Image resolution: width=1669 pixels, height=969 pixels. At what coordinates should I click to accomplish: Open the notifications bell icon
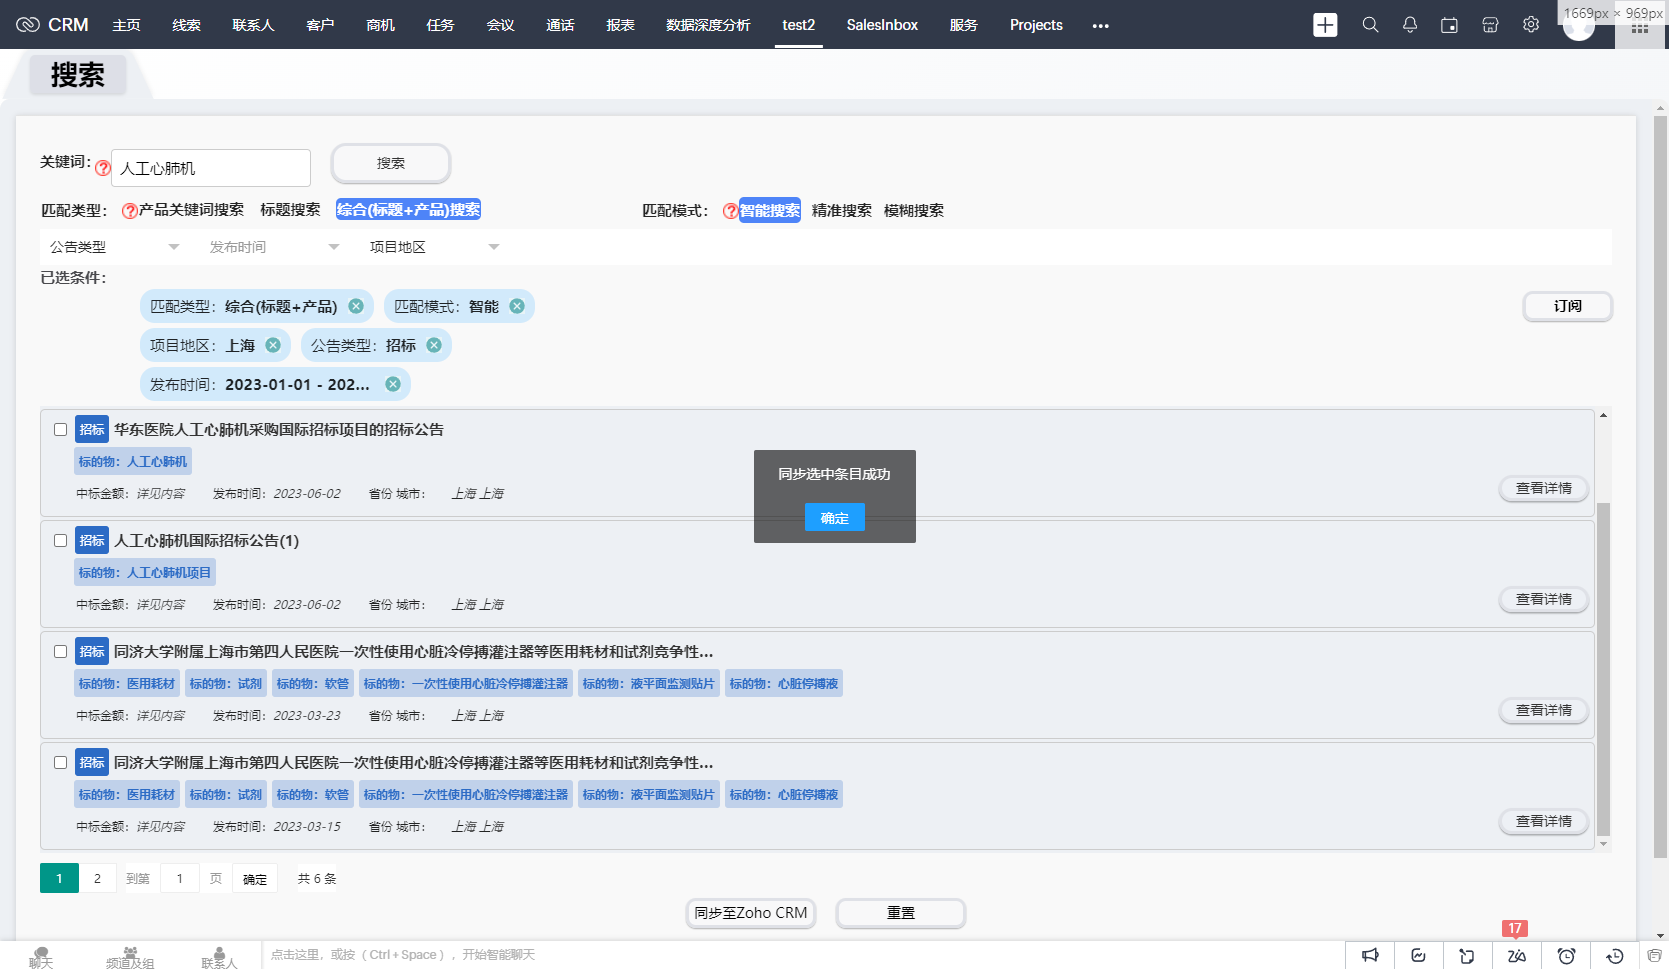click(x=1410, y=25)
